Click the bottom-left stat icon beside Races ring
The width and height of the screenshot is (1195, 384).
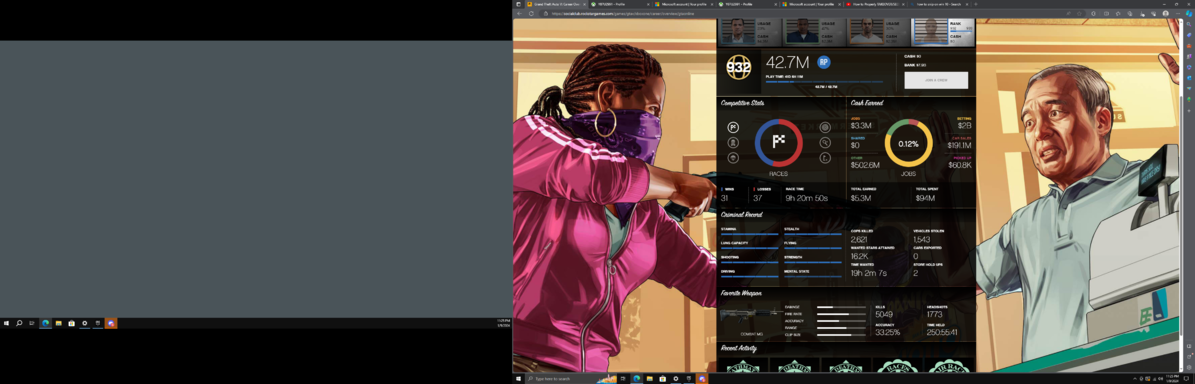point(733,158)
